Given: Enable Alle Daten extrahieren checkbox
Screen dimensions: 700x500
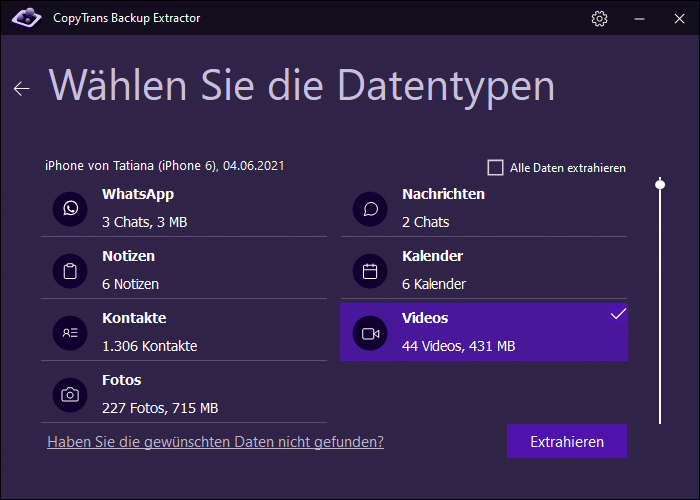Looking at the screenshot, I should coord(495,168).
